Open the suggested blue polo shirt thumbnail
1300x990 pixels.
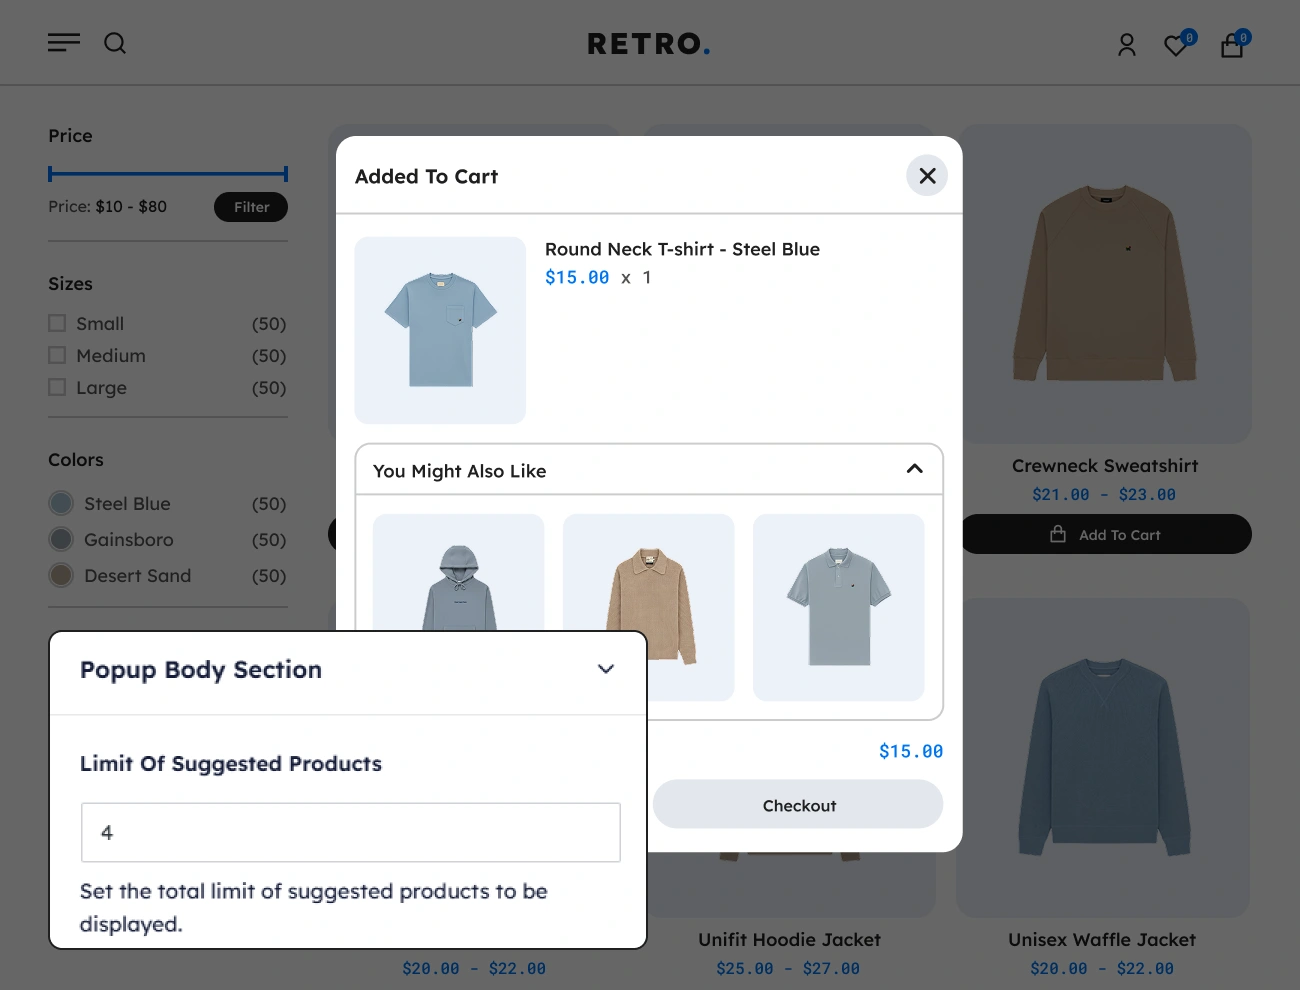[x=838, y=607]
